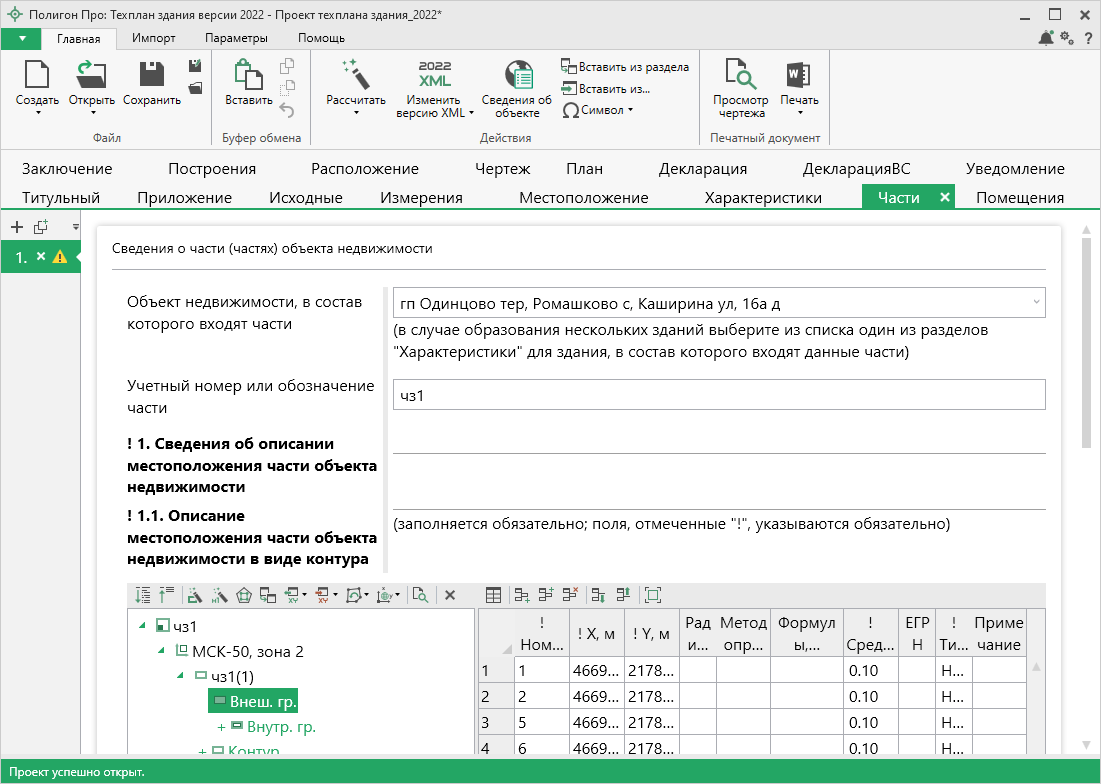Collapse the МСК-50, зона 2 node

[x=162, y=652]
